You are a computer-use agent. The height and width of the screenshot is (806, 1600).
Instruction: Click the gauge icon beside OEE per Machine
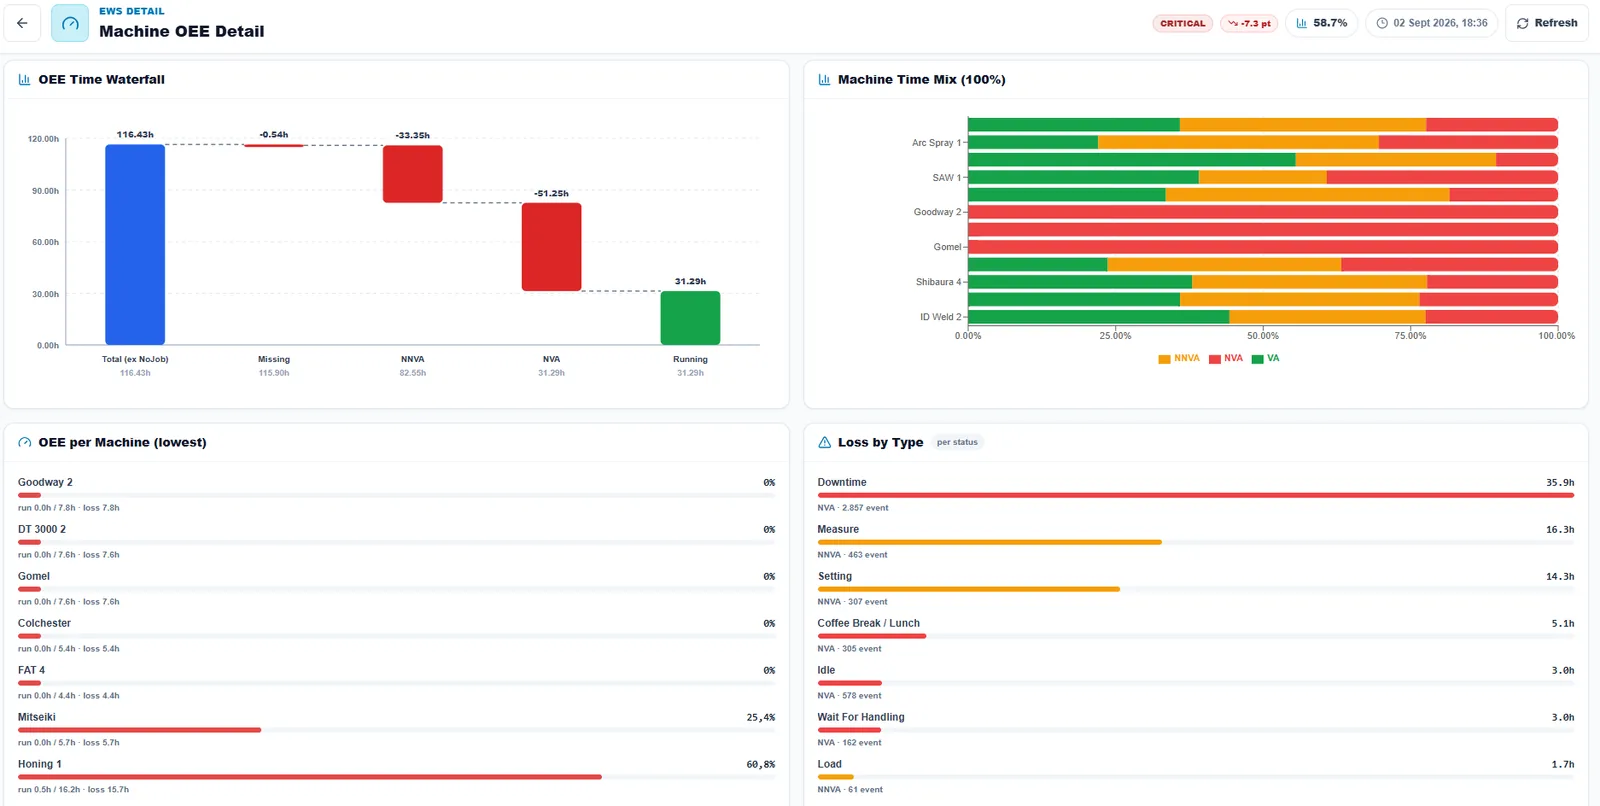click(24, 442)
